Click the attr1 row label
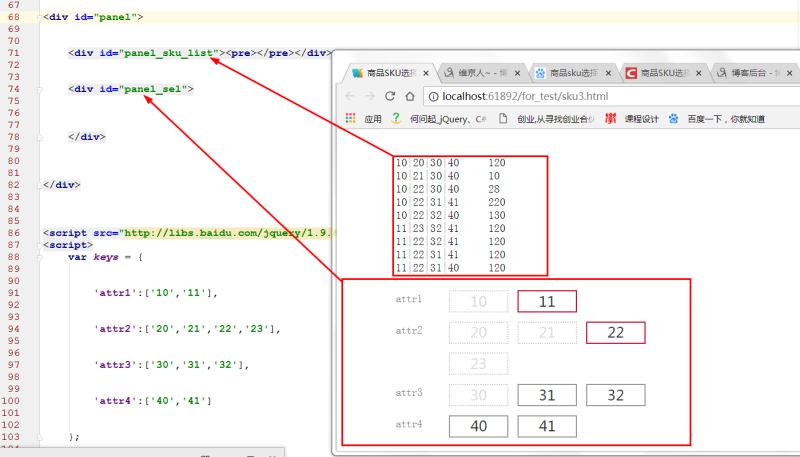 click(409, 299)
